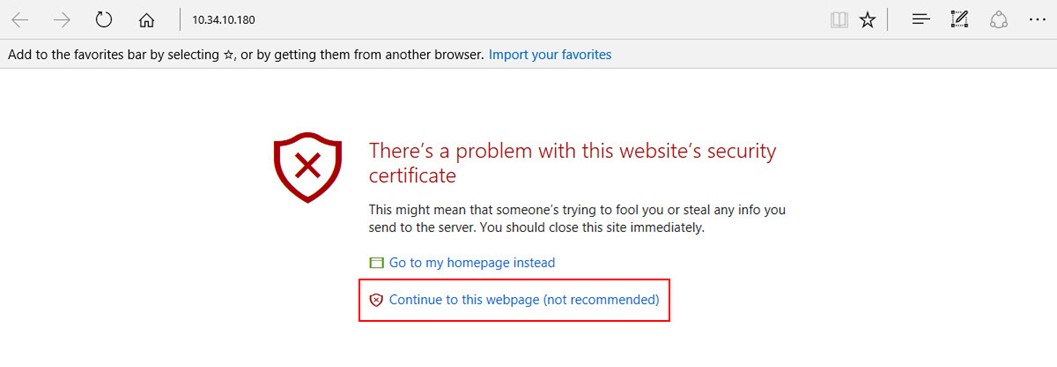
Task: Click the forward navigation arrow
Action: coord(62,20)
